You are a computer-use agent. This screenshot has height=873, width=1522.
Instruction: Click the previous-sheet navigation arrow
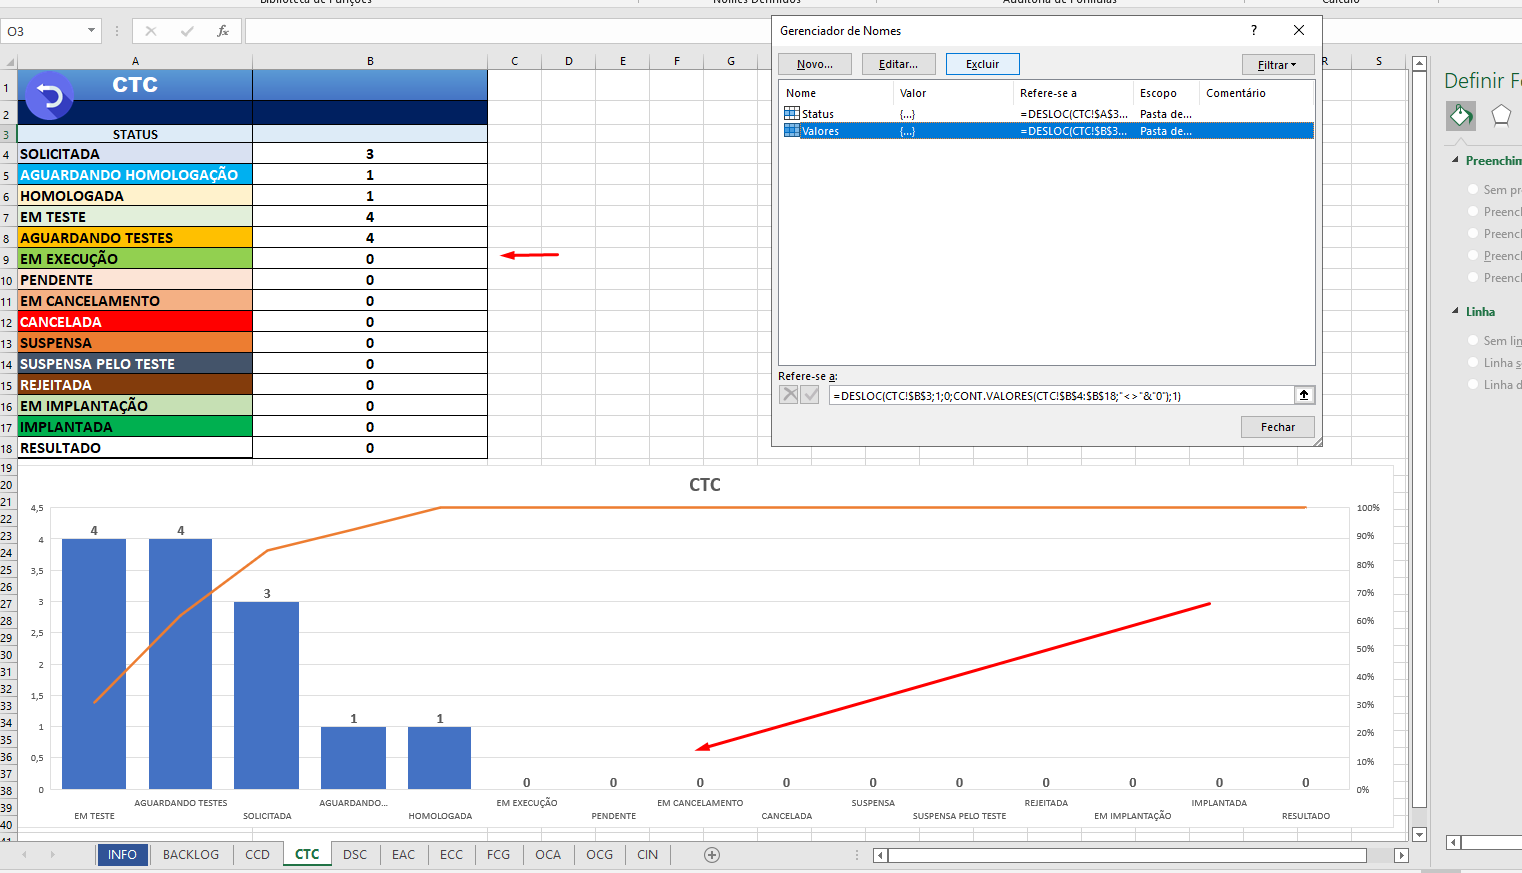[x=25, y=854]
